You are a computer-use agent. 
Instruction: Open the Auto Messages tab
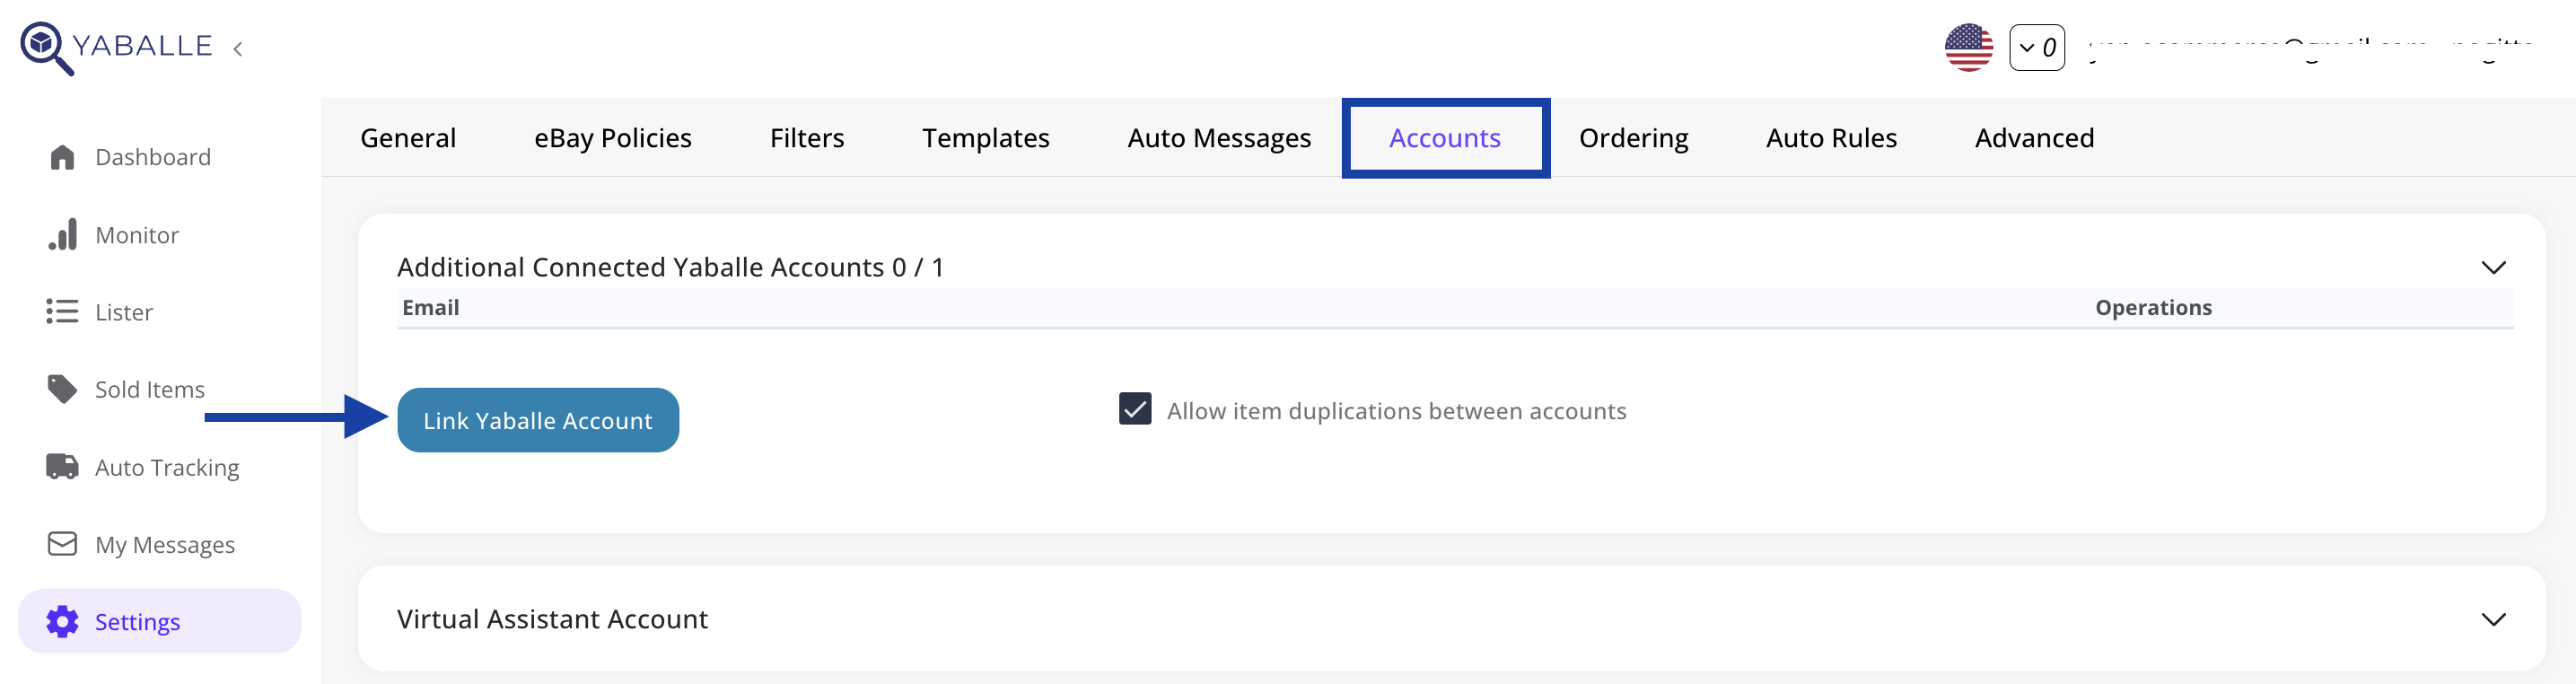pyautogui.click(x=1219, y=138)
